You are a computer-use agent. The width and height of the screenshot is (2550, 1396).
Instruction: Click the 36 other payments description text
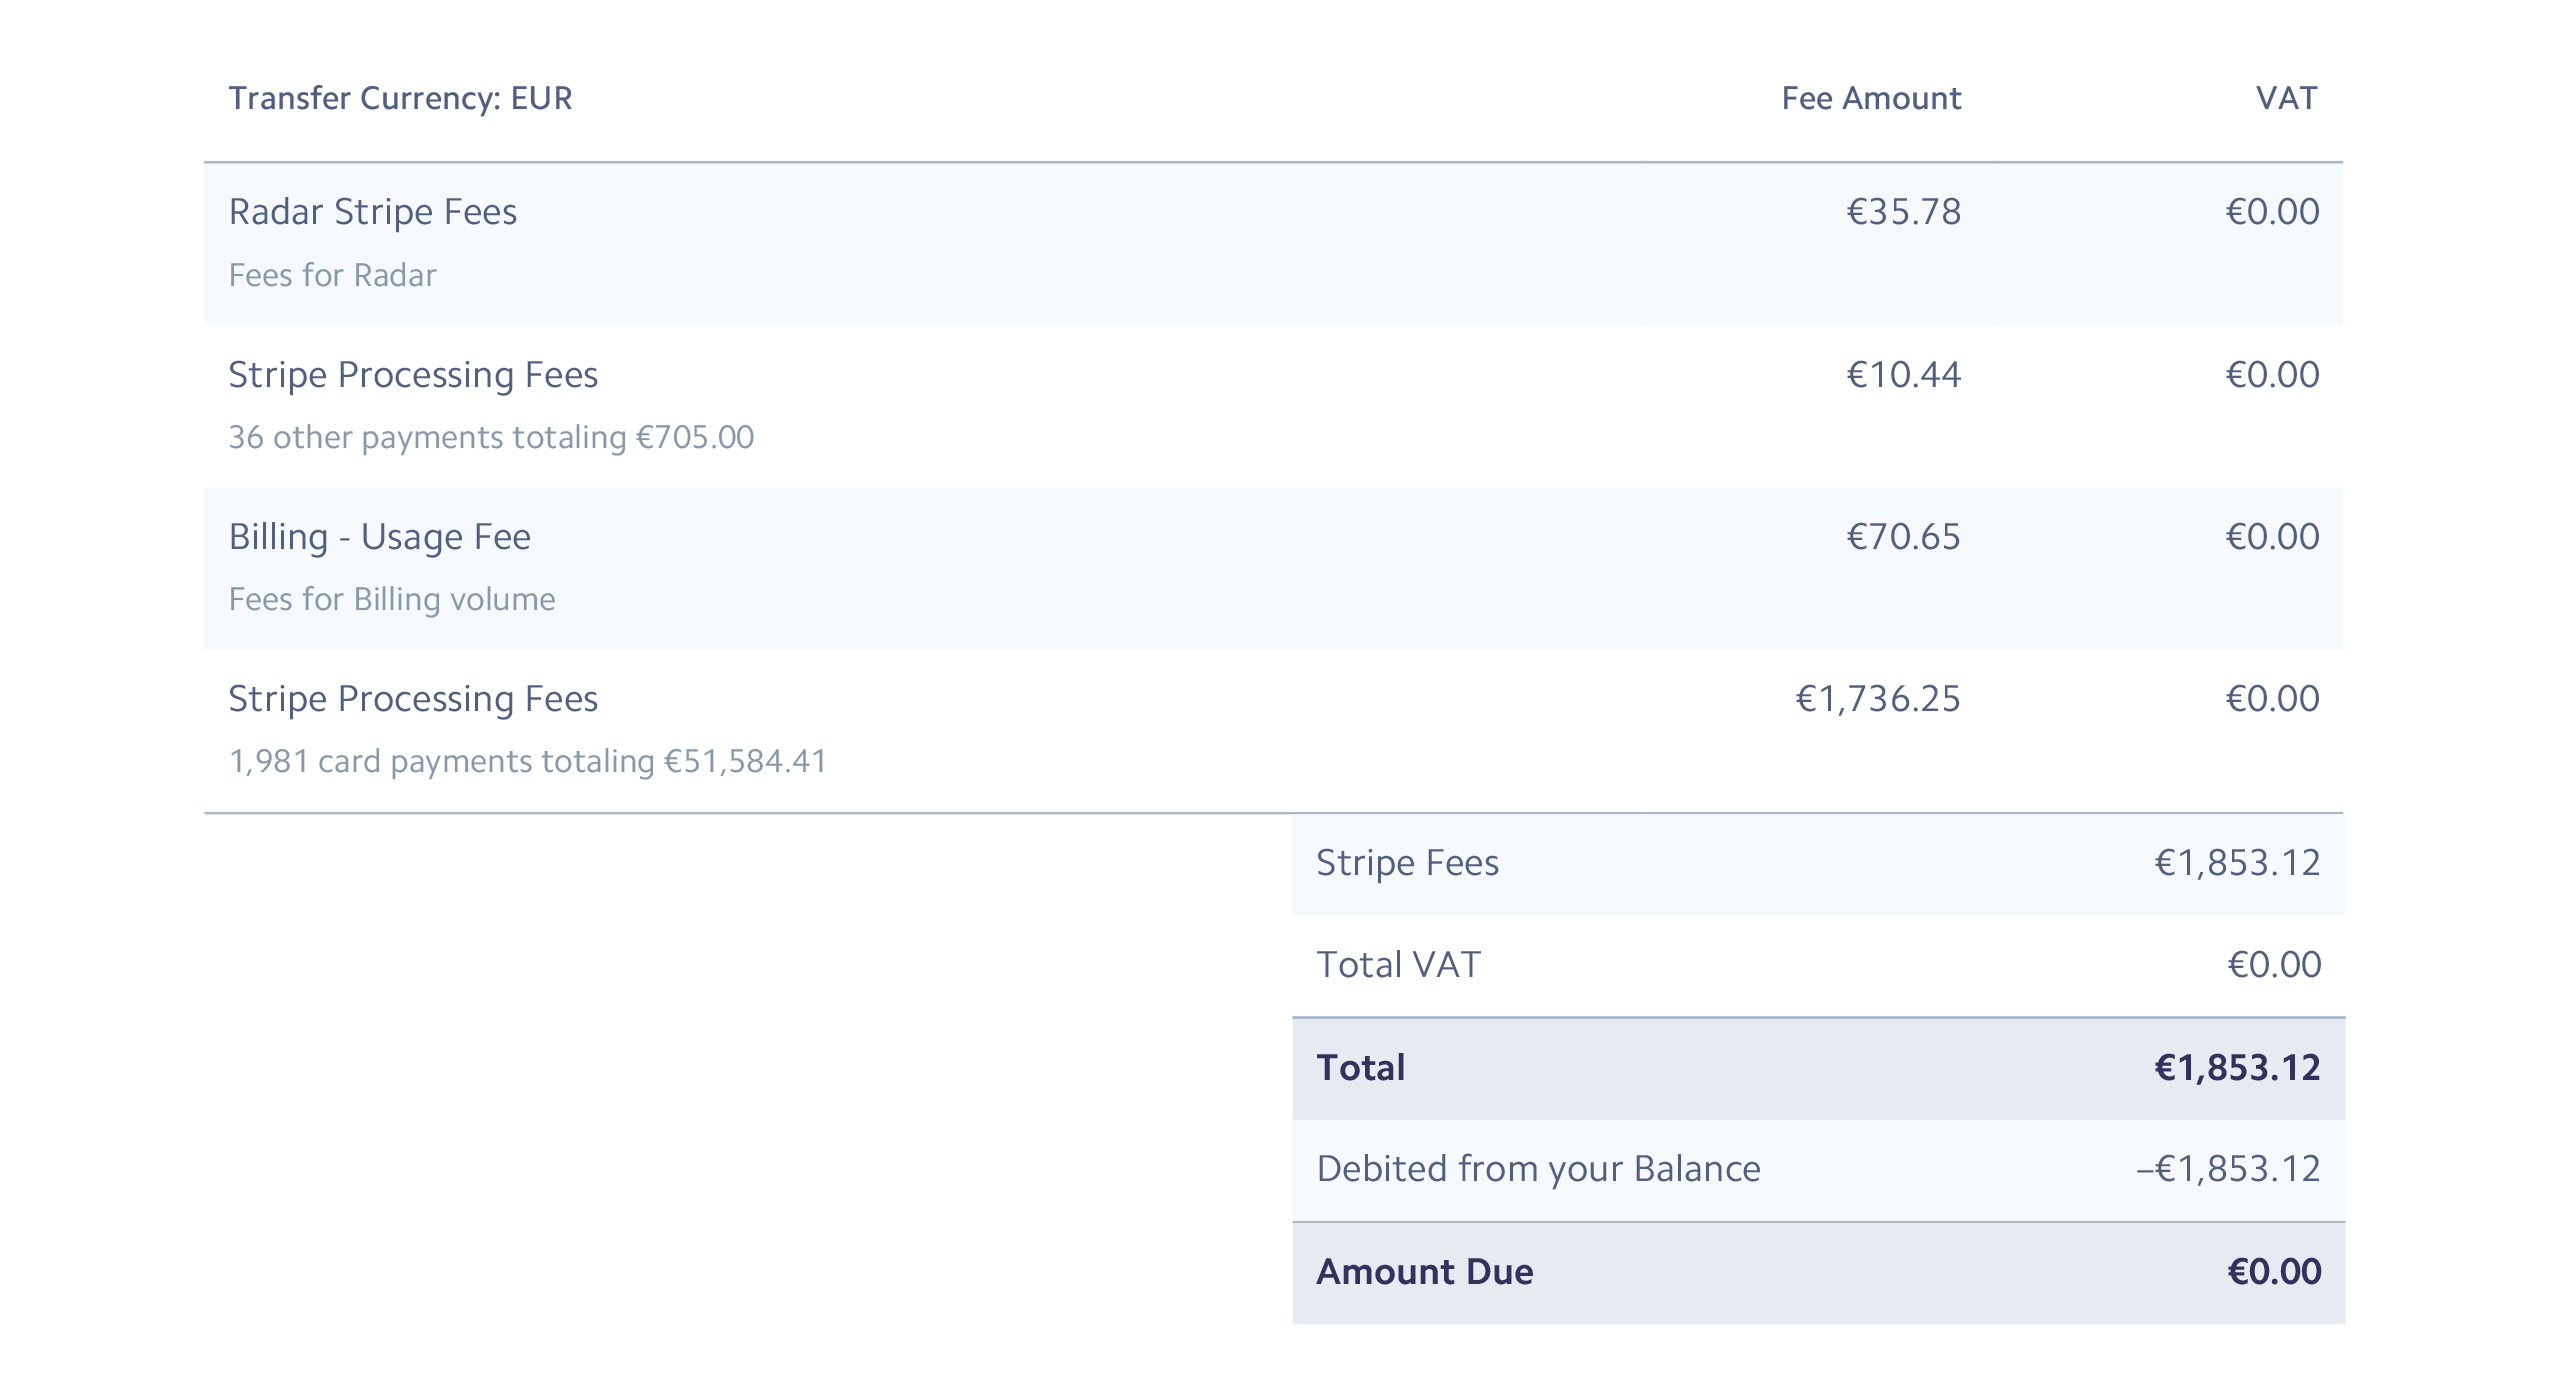point(491,437)
